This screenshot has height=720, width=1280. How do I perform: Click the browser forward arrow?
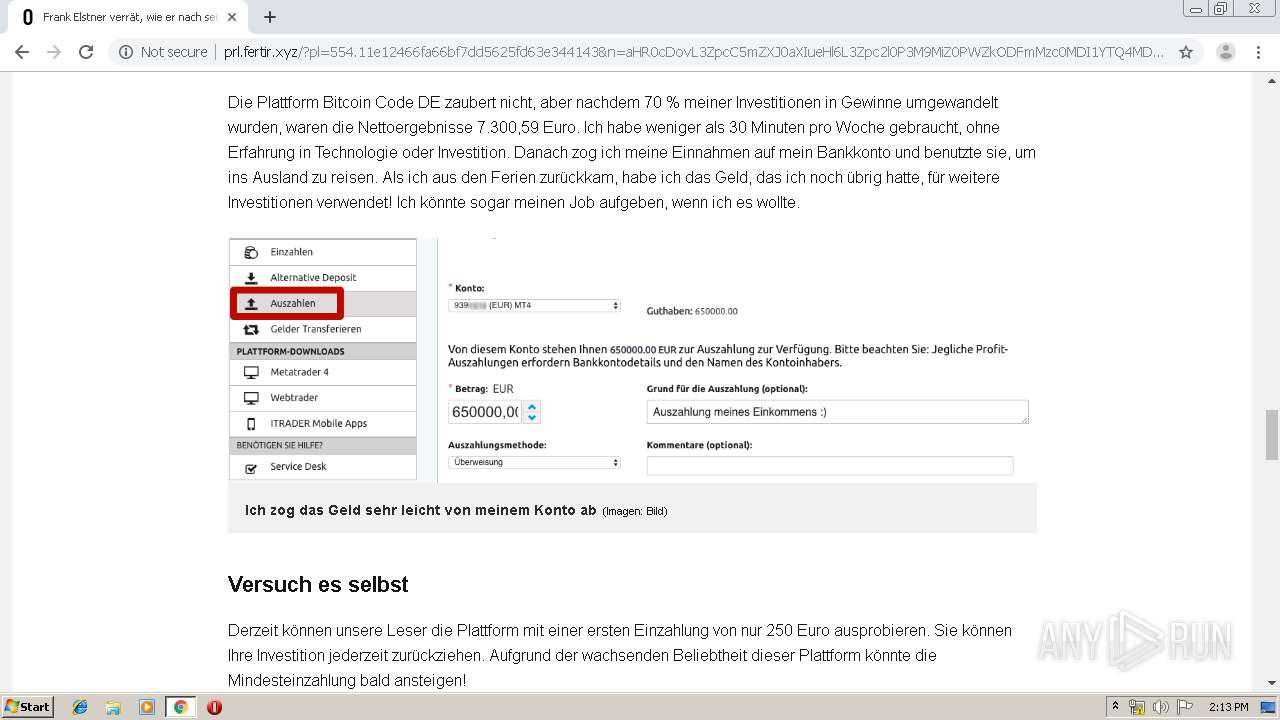point(54,52)
